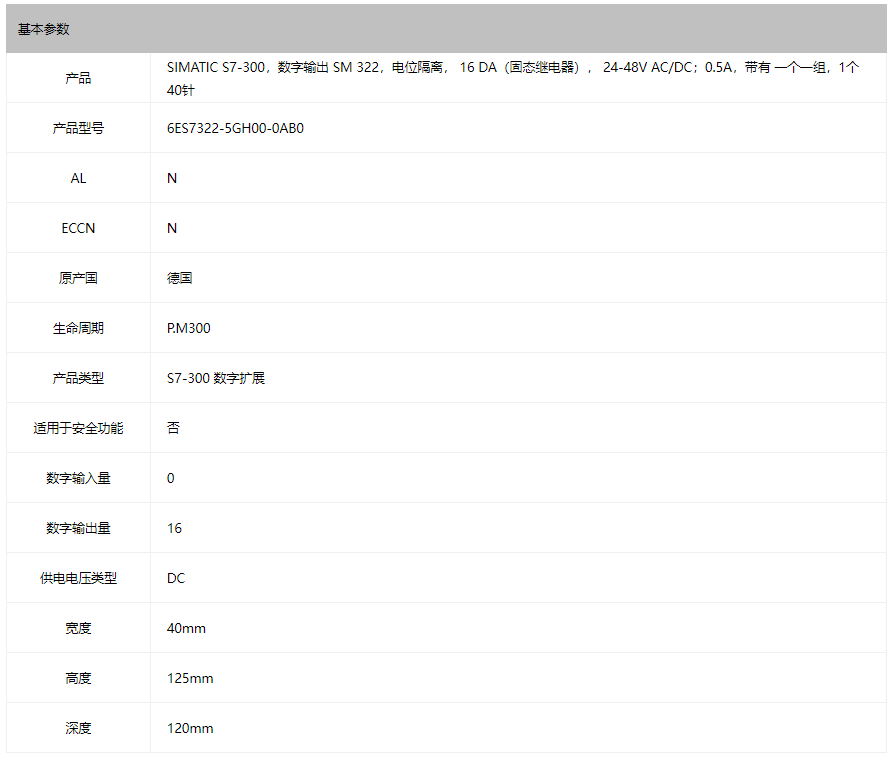Screen dimensions: 895x763
Task: Select the 数字输入量 label cell
Action: coord(78,478)
